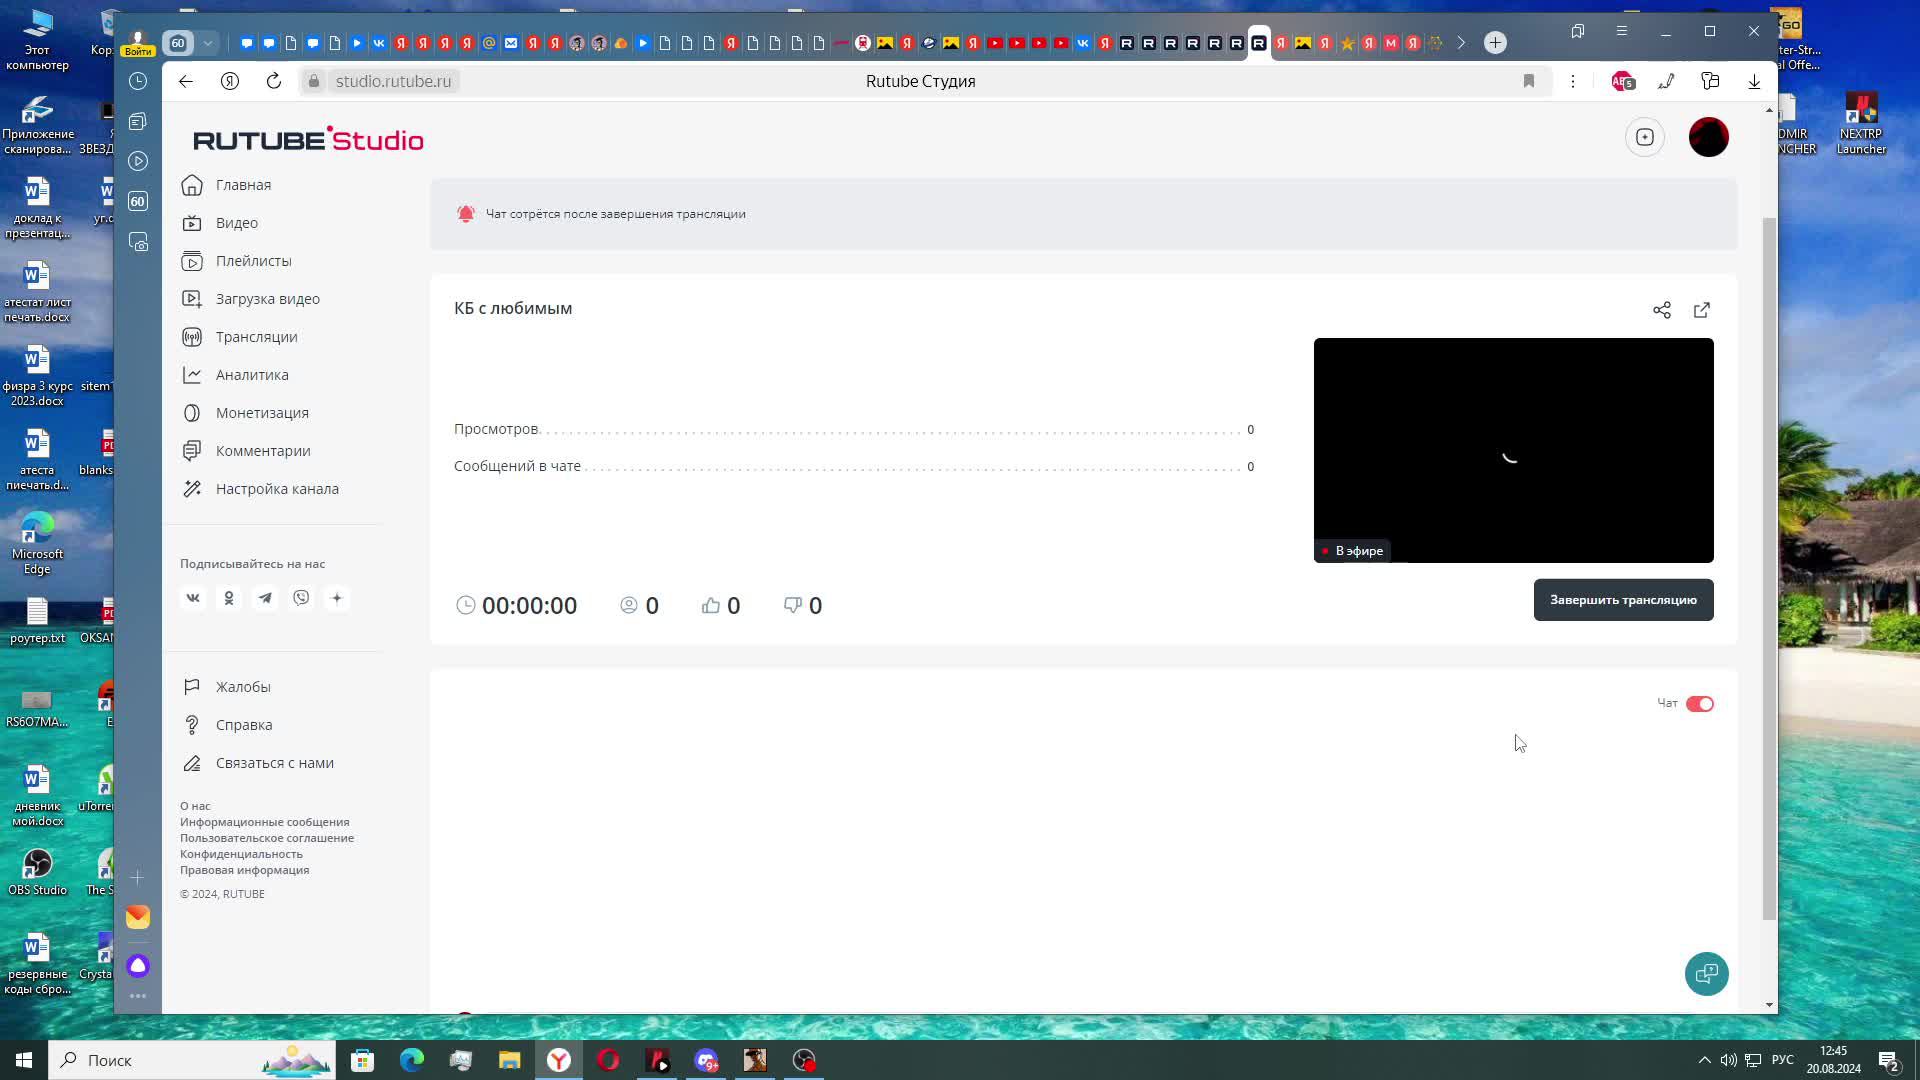Click the Windows taskbar search box
Screen dimensions: 1920x1080
click(x=192, y=1060)
